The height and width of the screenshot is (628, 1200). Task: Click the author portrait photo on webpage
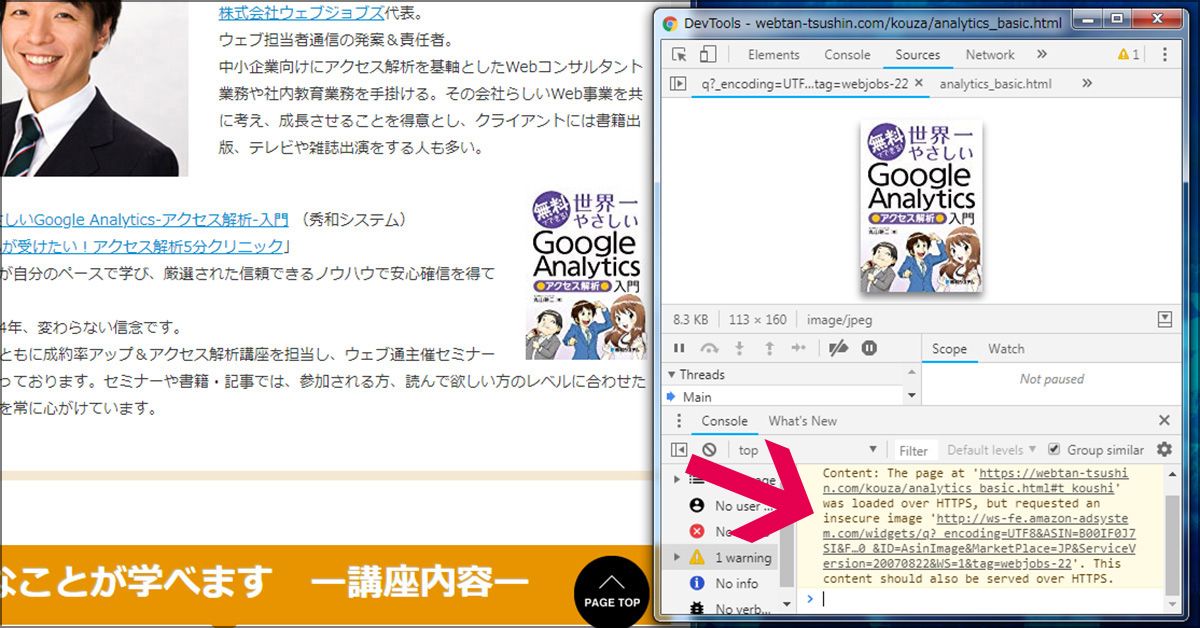(94, 88)
